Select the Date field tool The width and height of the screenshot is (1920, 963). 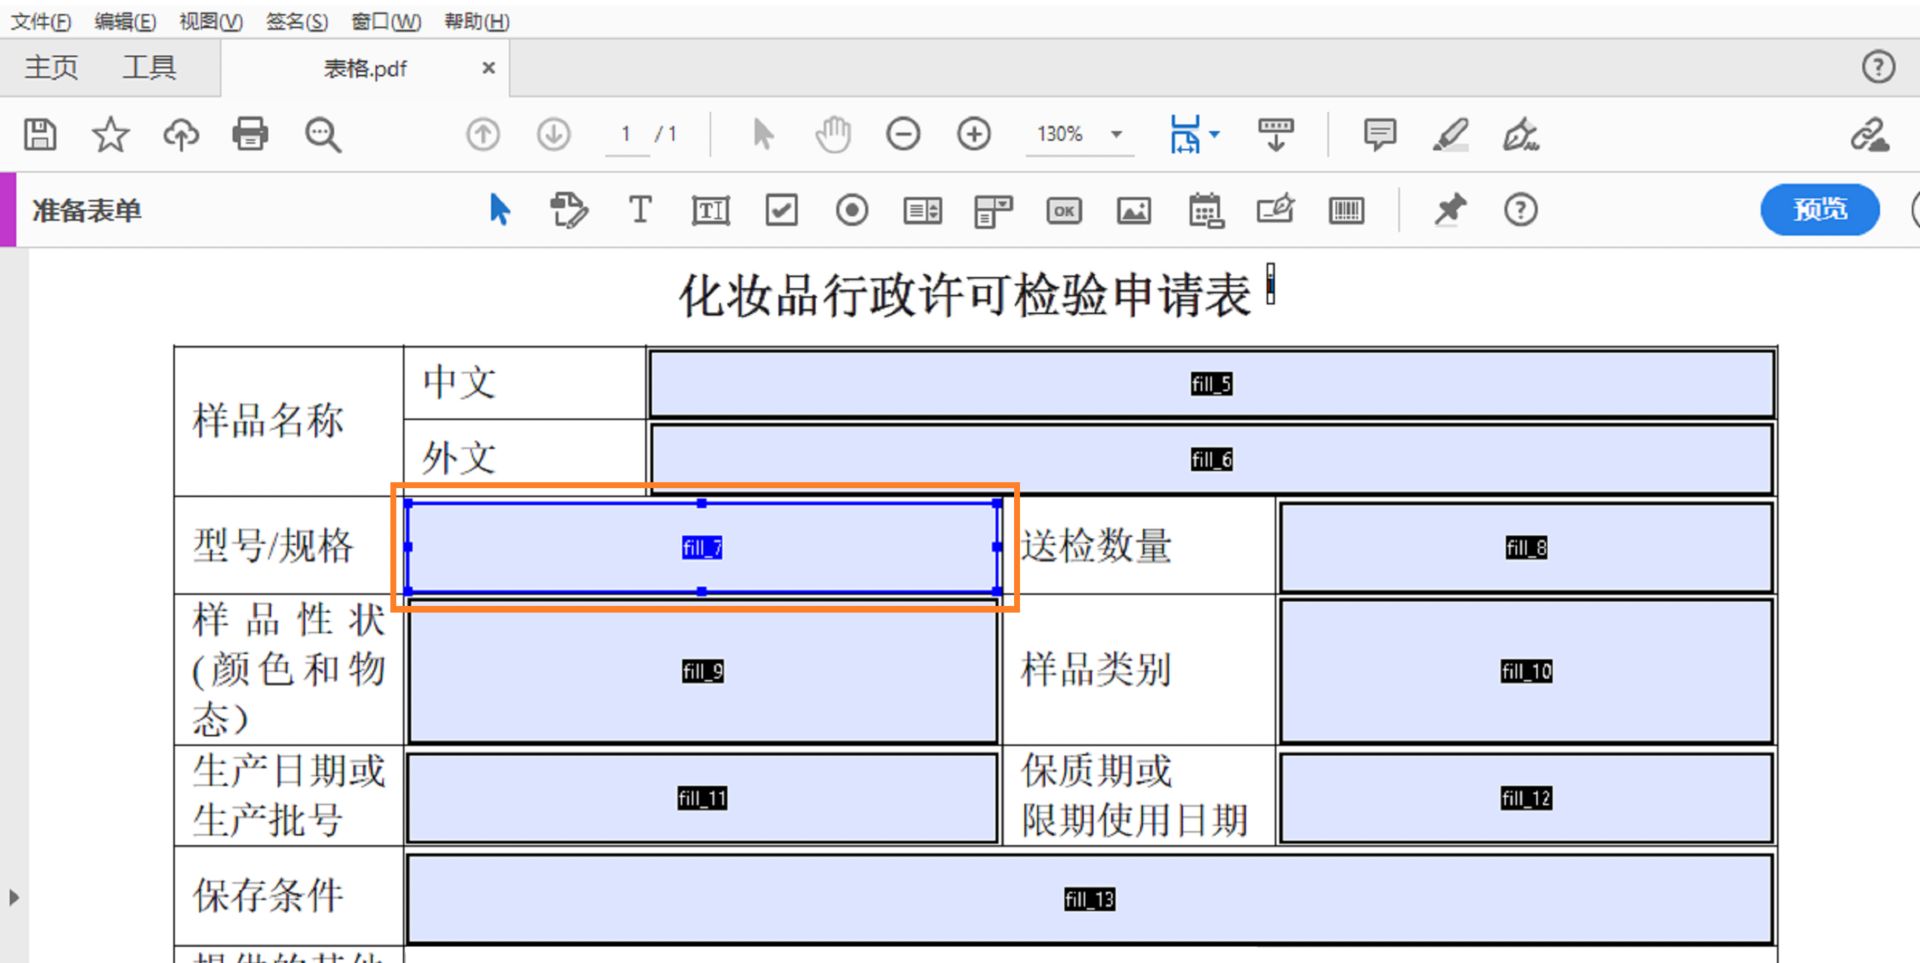[x=1205, y=210]
